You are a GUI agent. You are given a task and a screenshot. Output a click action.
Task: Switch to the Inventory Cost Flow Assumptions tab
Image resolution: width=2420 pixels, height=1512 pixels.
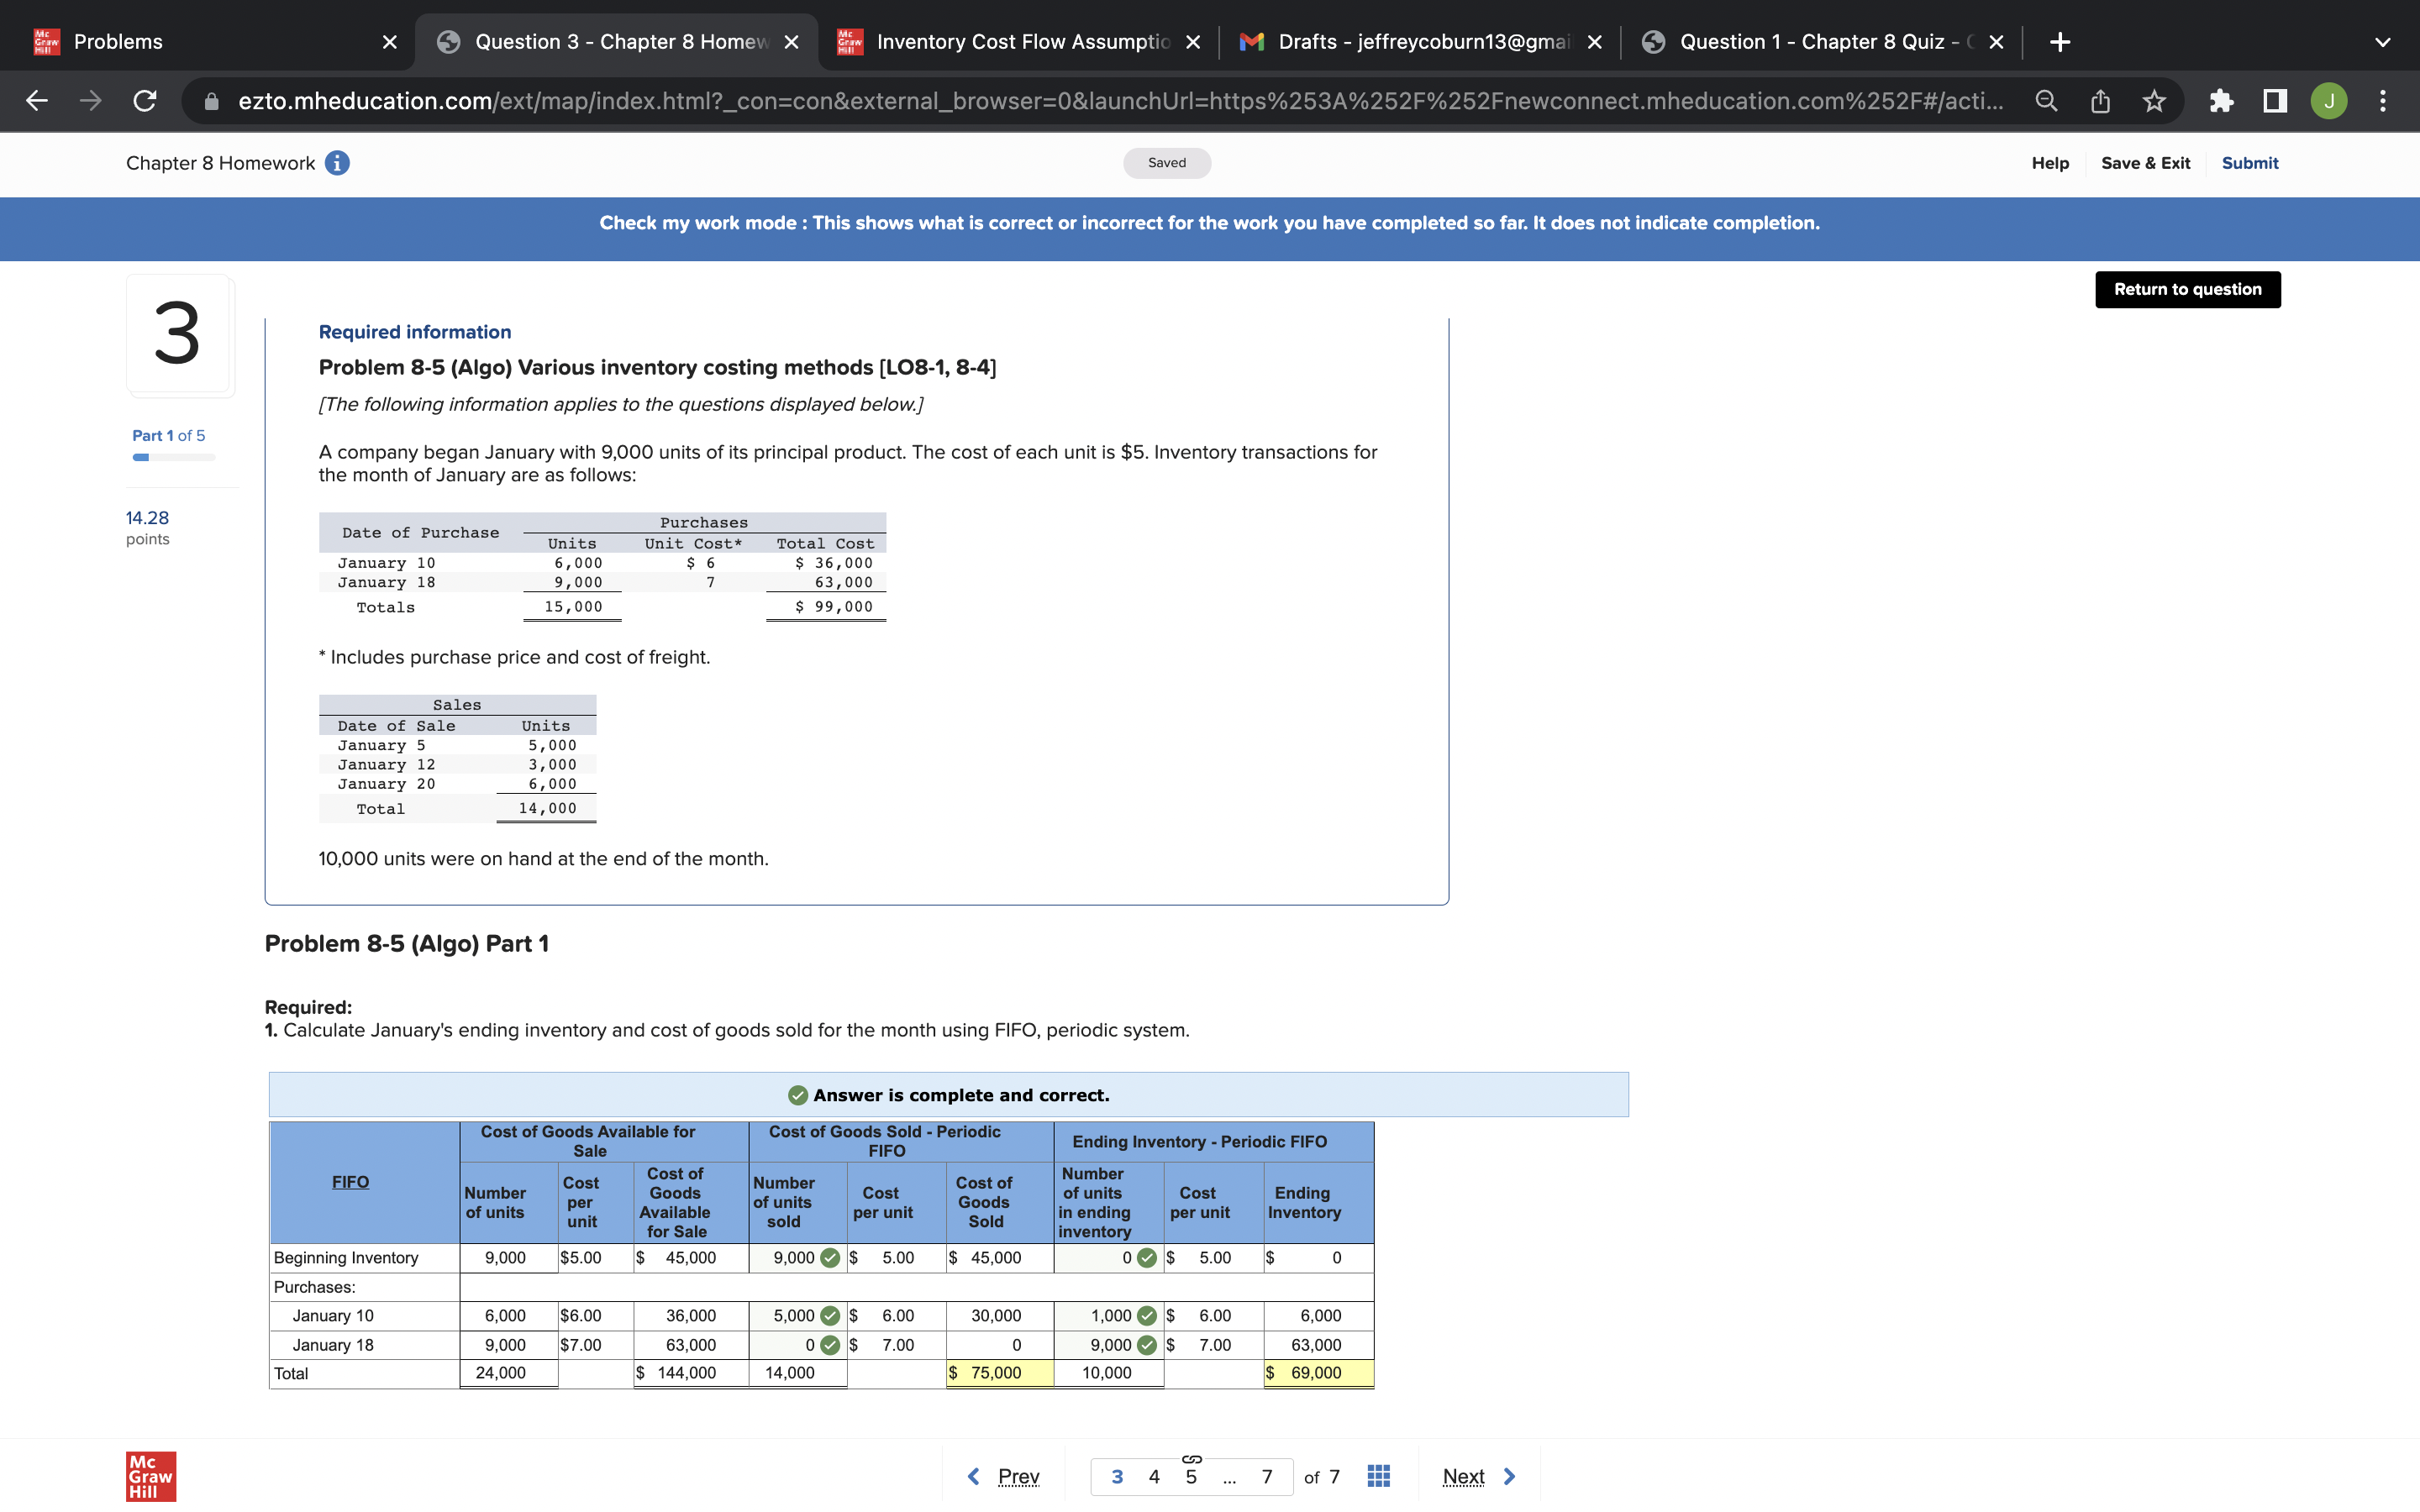tap(1020, 42)
